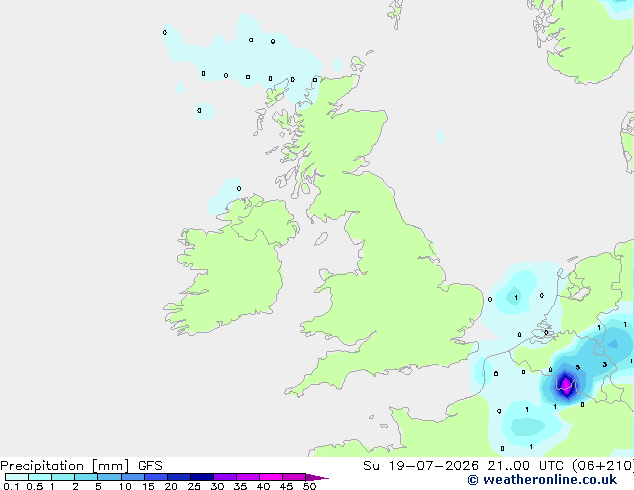The image size is (634, 490).
Task: Click the 0.1–0.5 mm palest legend swatch
Action: click(x=17, y=477)
